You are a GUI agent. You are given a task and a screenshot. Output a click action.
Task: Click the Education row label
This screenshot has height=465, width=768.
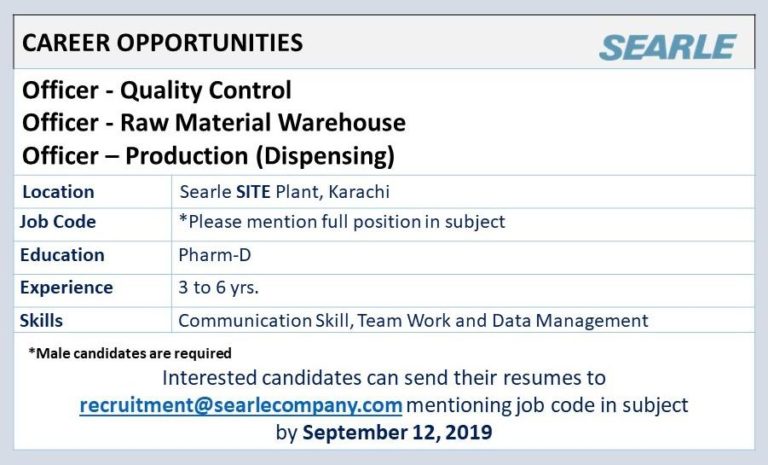pos(62,255)
